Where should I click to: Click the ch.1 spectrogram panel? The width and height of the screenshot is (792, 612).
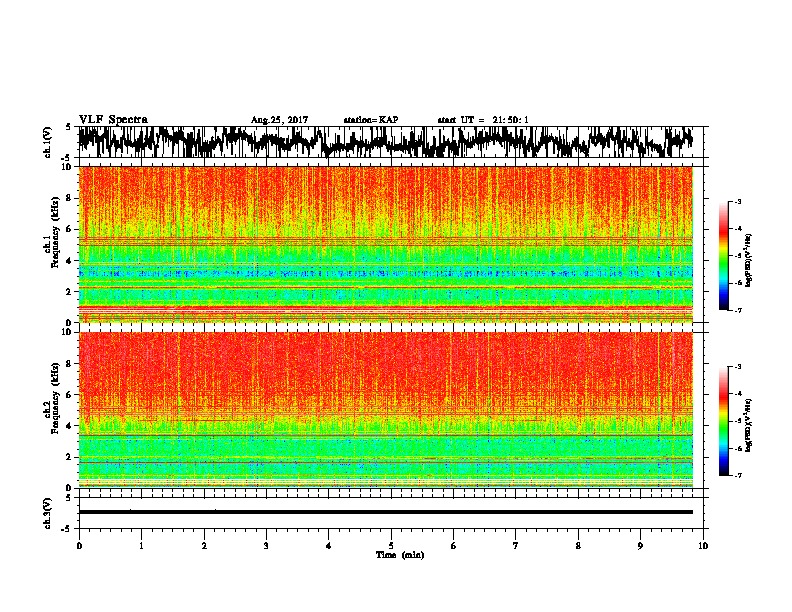(x=386, y=244)
